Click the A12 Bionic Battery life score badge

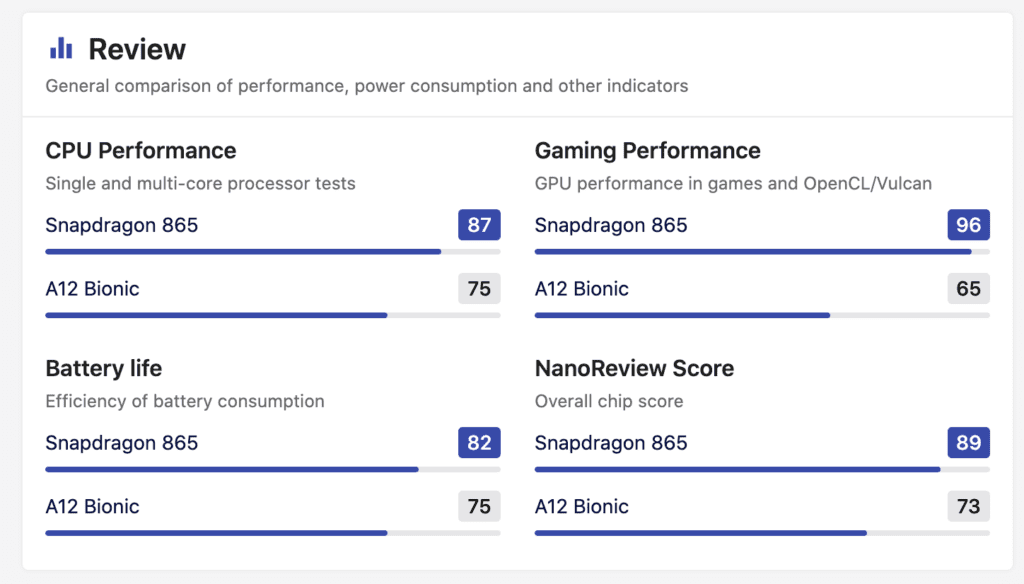coord(479,506)
